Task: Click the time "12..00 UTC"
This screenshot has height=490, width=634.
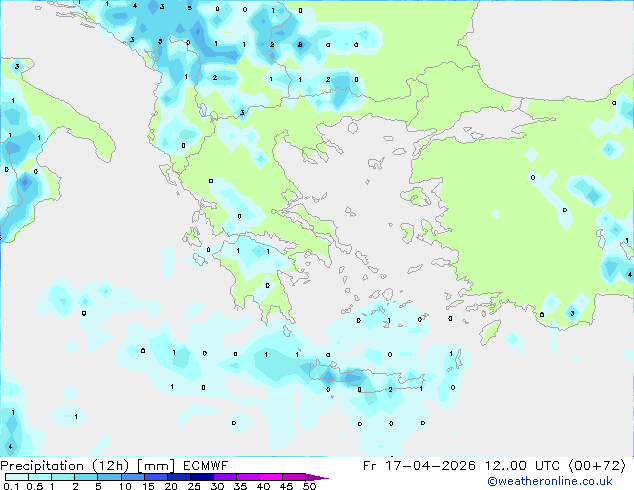Action: (525, 466)
